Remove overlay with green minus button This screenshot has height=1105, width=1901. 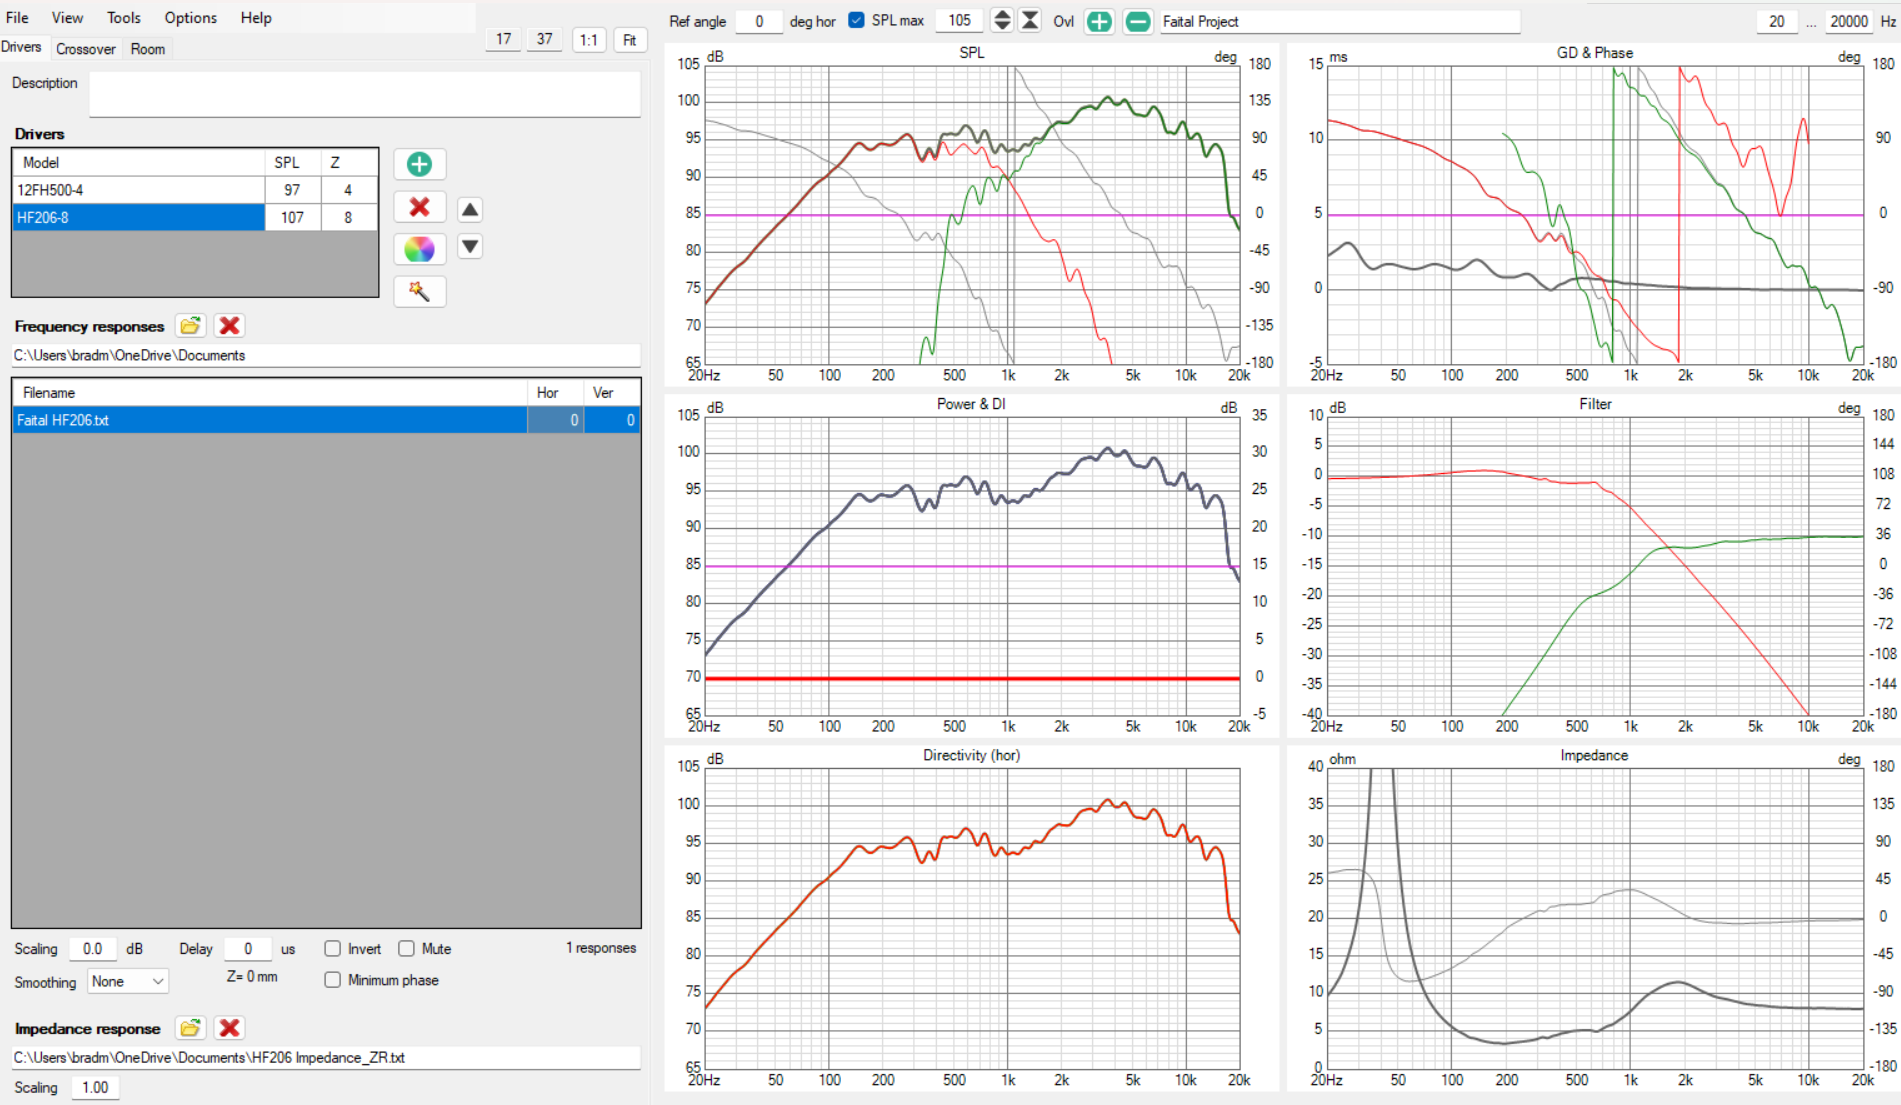click(1137, 21)
